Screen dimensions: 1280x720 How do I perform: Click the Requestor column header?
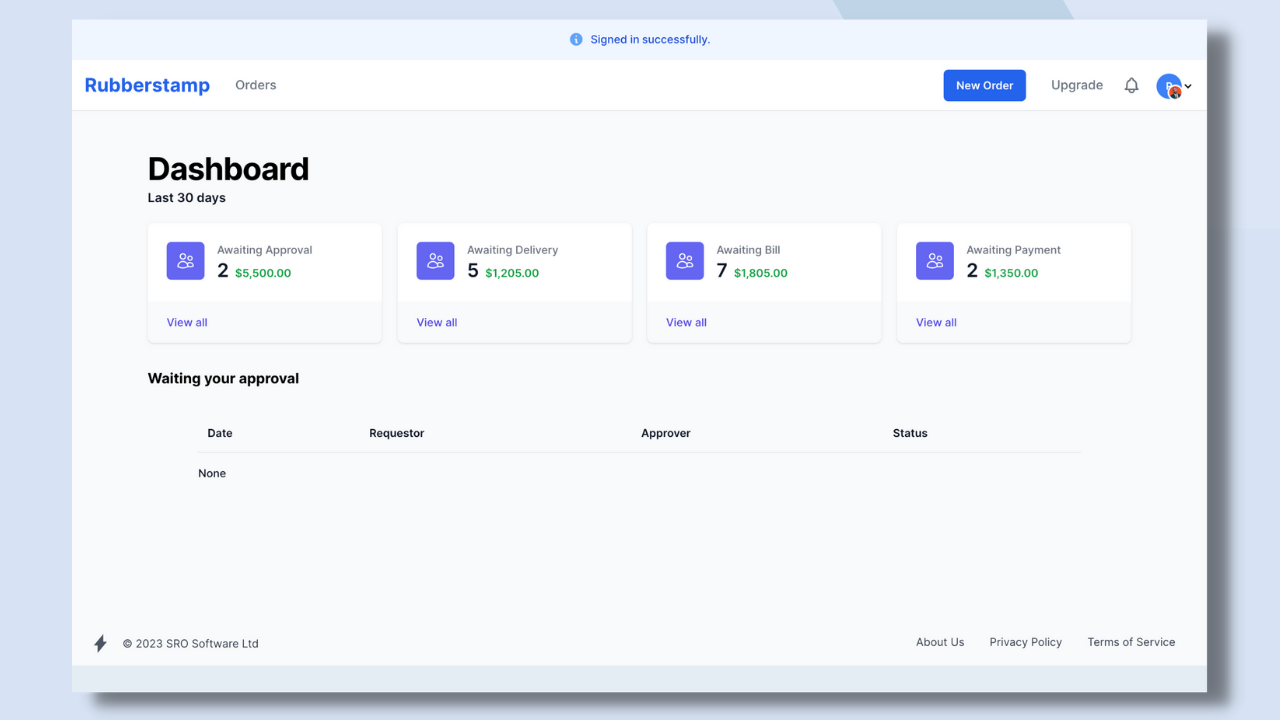pos(397,433)
